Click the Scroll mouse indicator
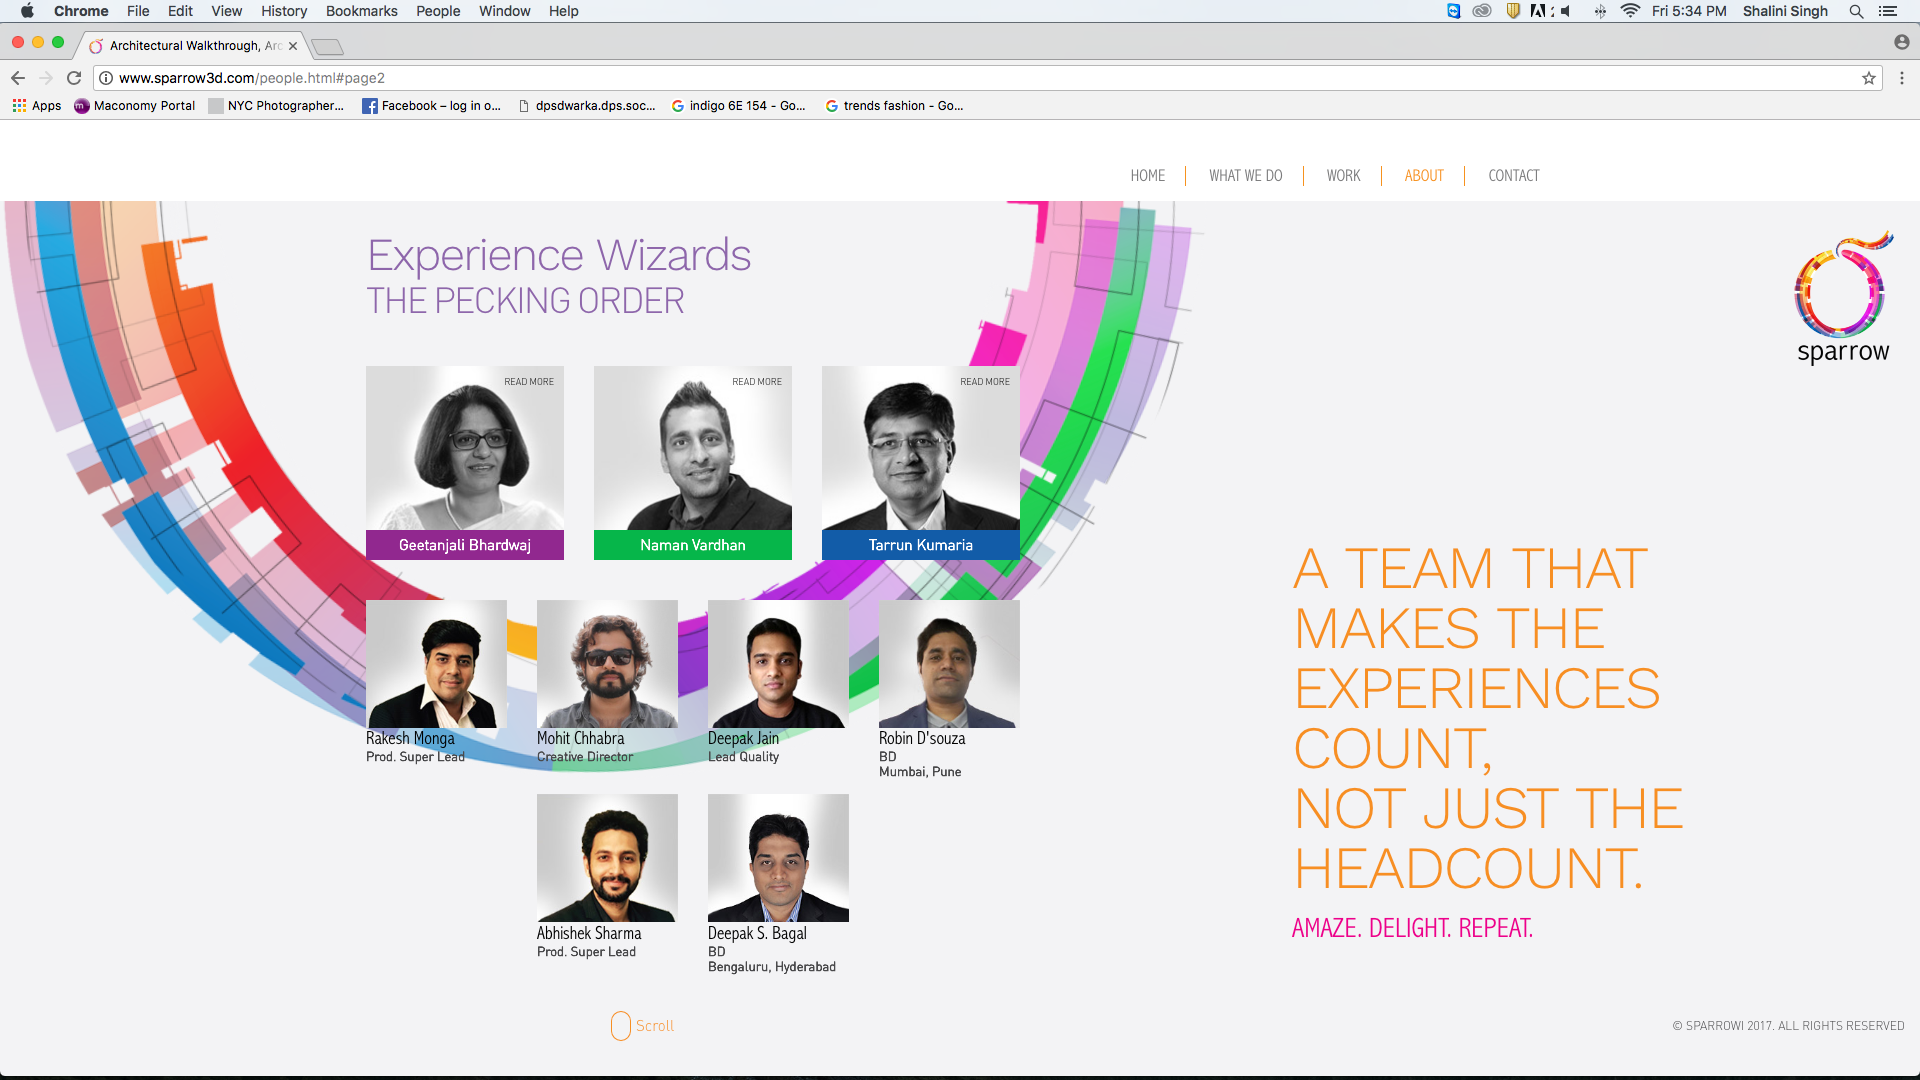Screen dimensions: 1920x1080 pos(621,1026)
